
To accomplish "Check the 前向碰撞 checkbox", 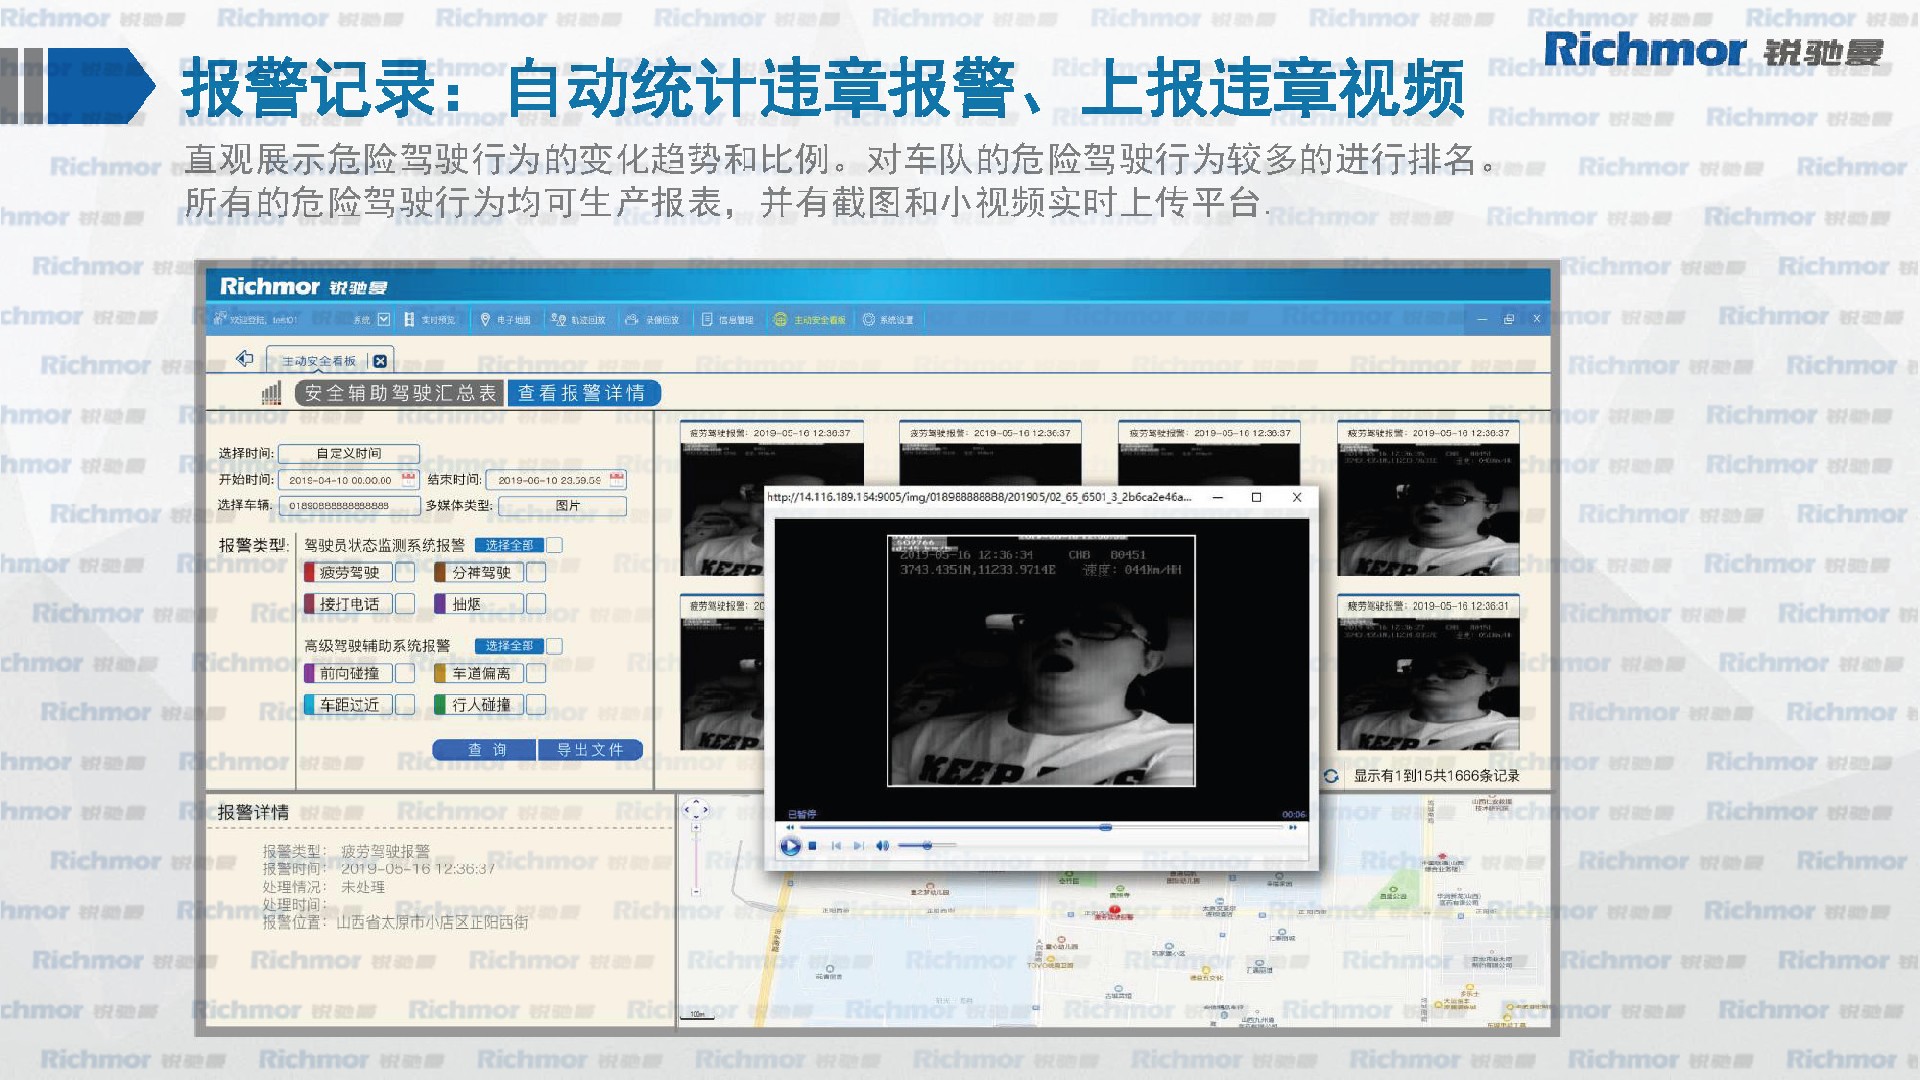I will click(x=405, y=673).
